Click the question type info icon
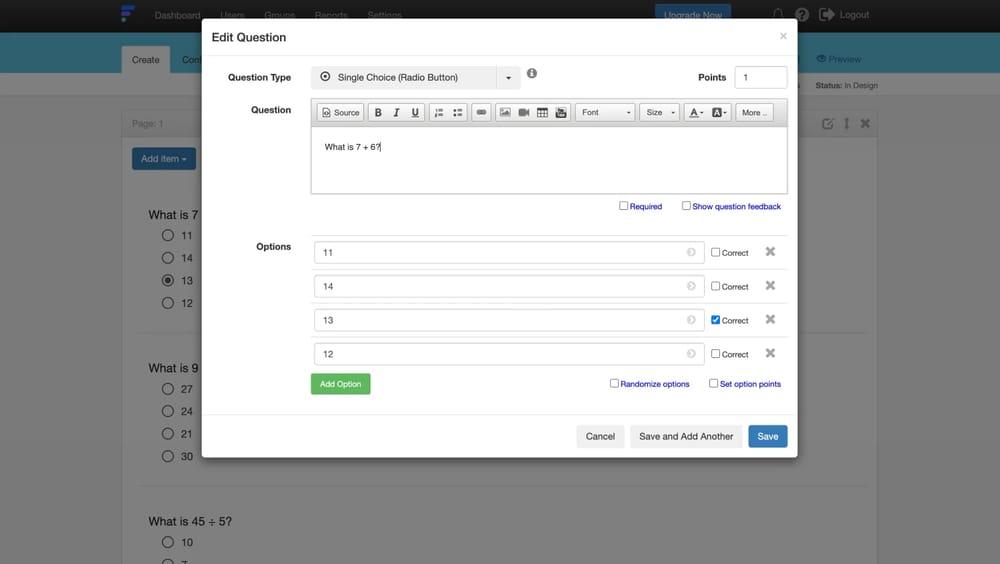Image resolution: width=1000 pixels, height=564 pixels. [532, 73]
